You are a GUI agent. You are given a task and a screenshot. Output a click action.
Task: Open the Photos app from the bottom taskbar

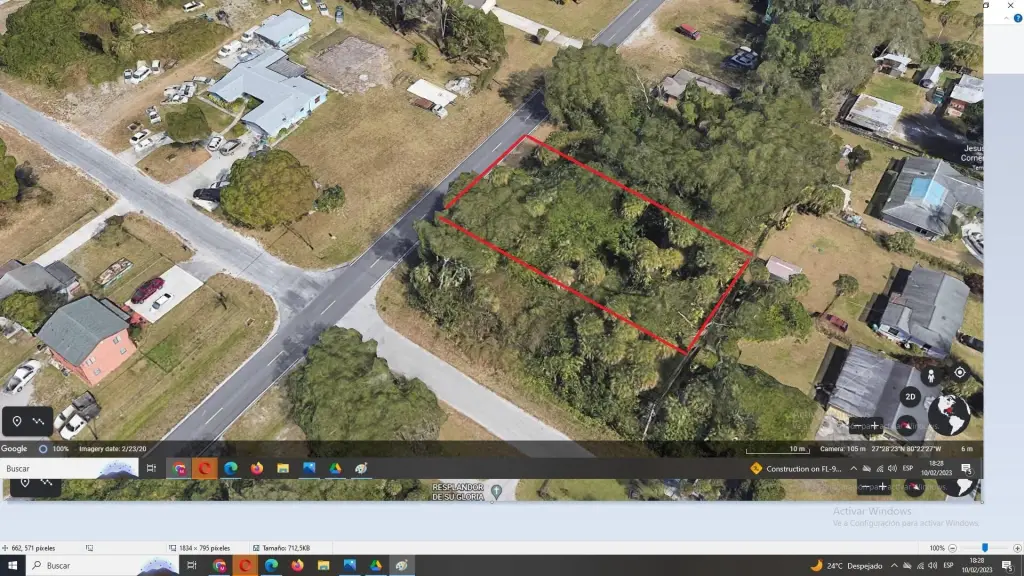pos(349,566)
